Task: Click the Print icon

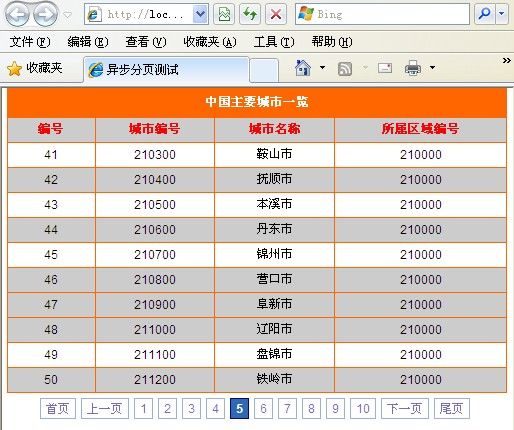Action: [413, 68]
